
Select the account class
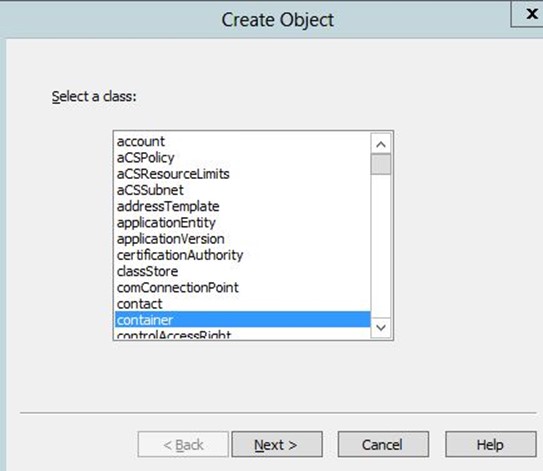242,141
